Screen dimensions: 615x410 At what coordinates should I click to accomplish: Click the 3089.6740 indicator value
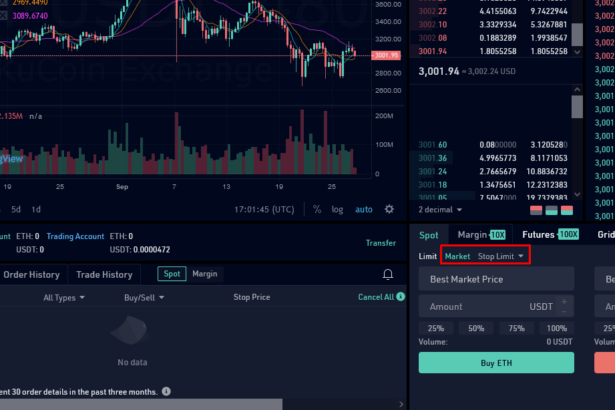click(x=30, y=16)
